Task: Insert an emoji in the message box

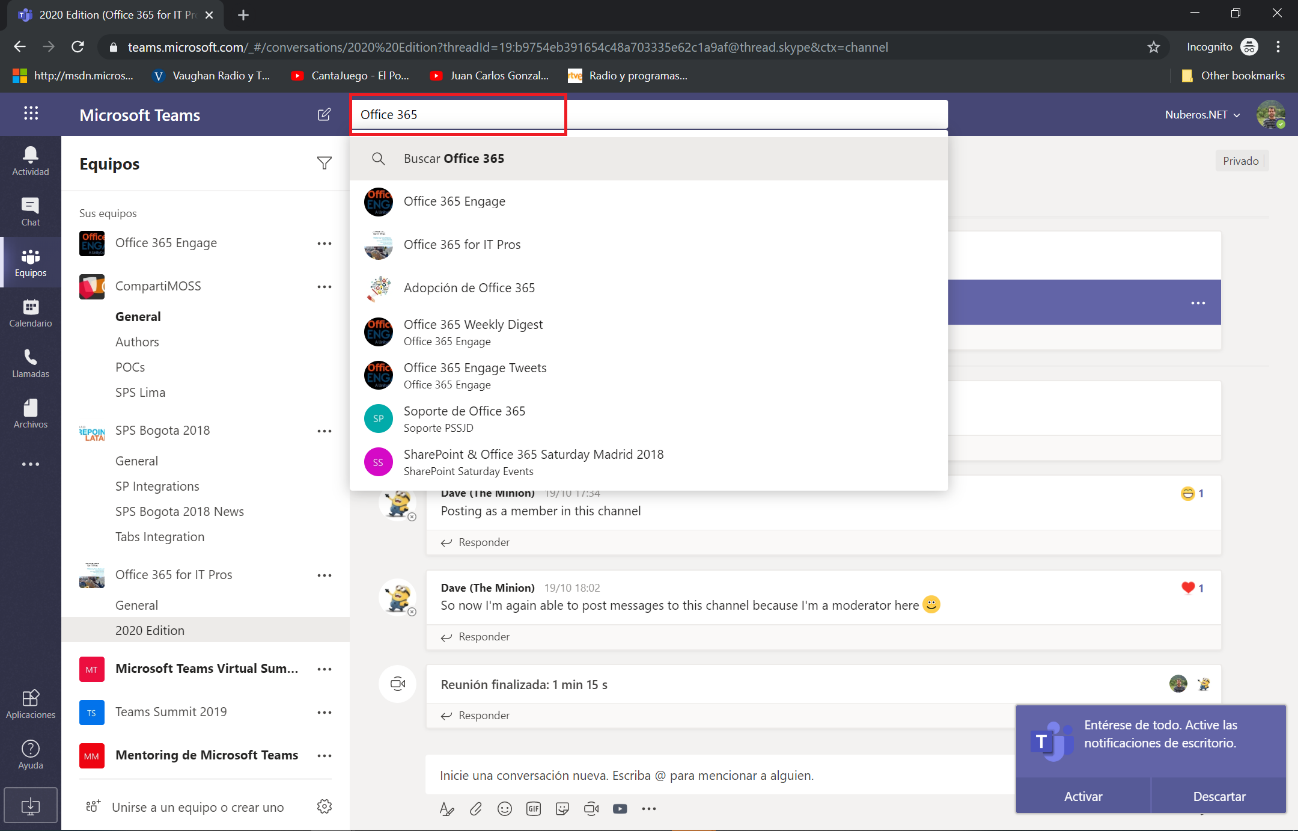Action: point(504,809)
